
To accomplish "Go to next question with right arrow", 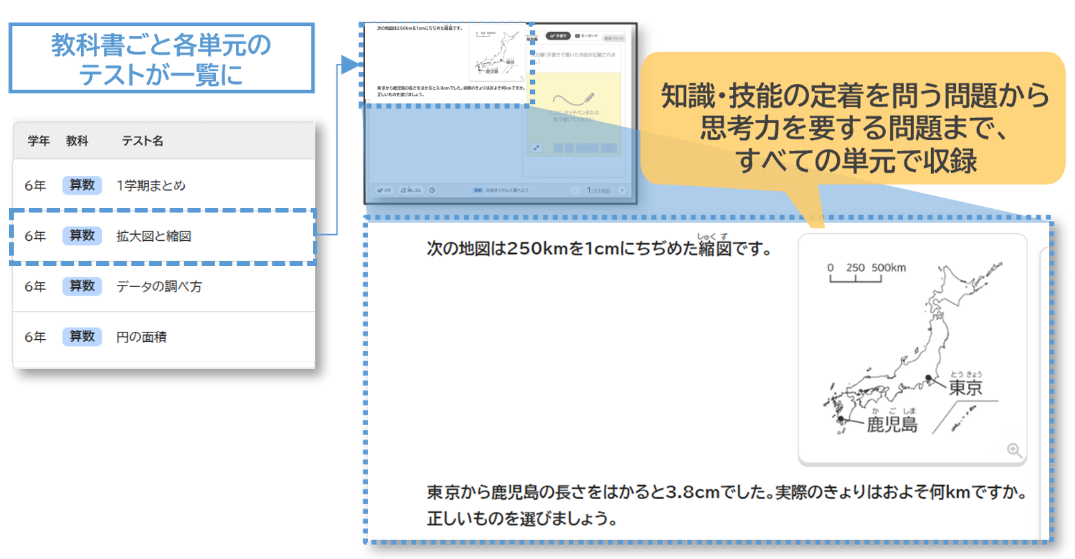I will (x=623, y=189).
